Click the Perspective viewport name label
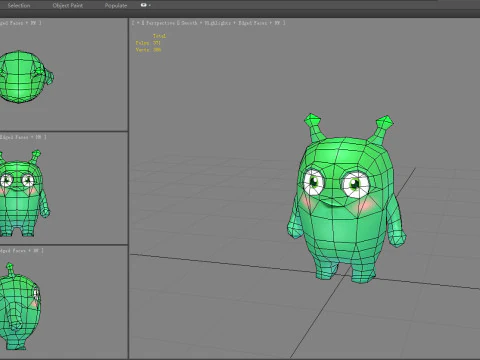This screenshot has height=360, width=480. coord(160,23)
